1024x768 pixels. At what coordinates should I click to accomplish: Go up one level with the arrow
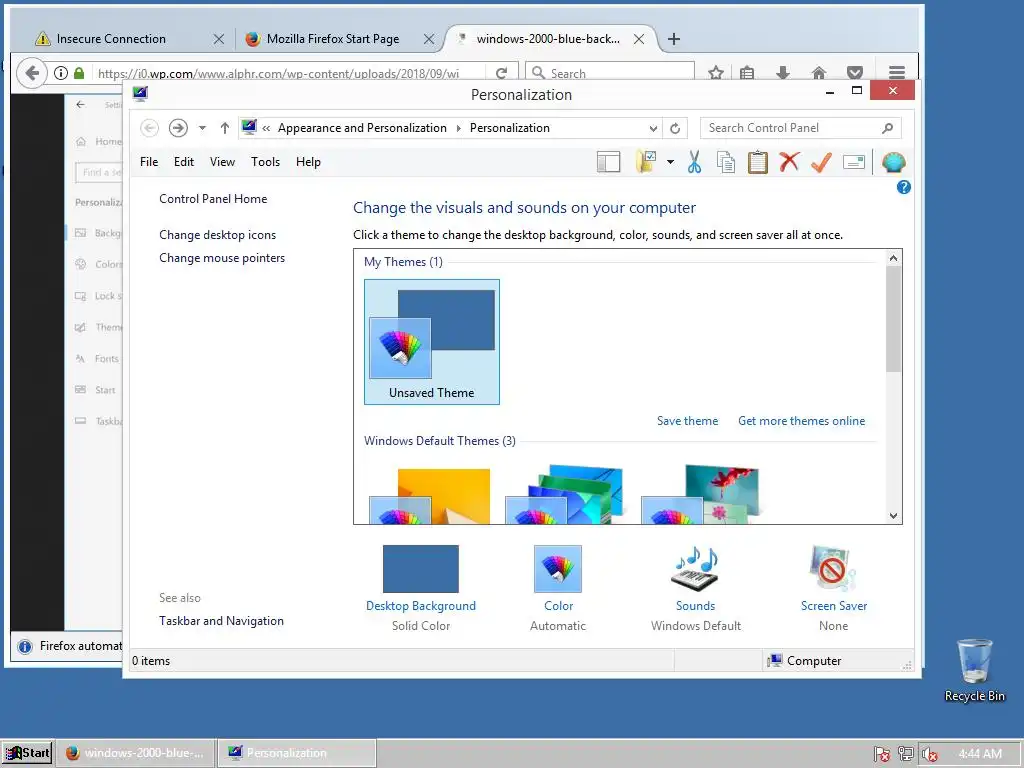(x=225, y=128)
